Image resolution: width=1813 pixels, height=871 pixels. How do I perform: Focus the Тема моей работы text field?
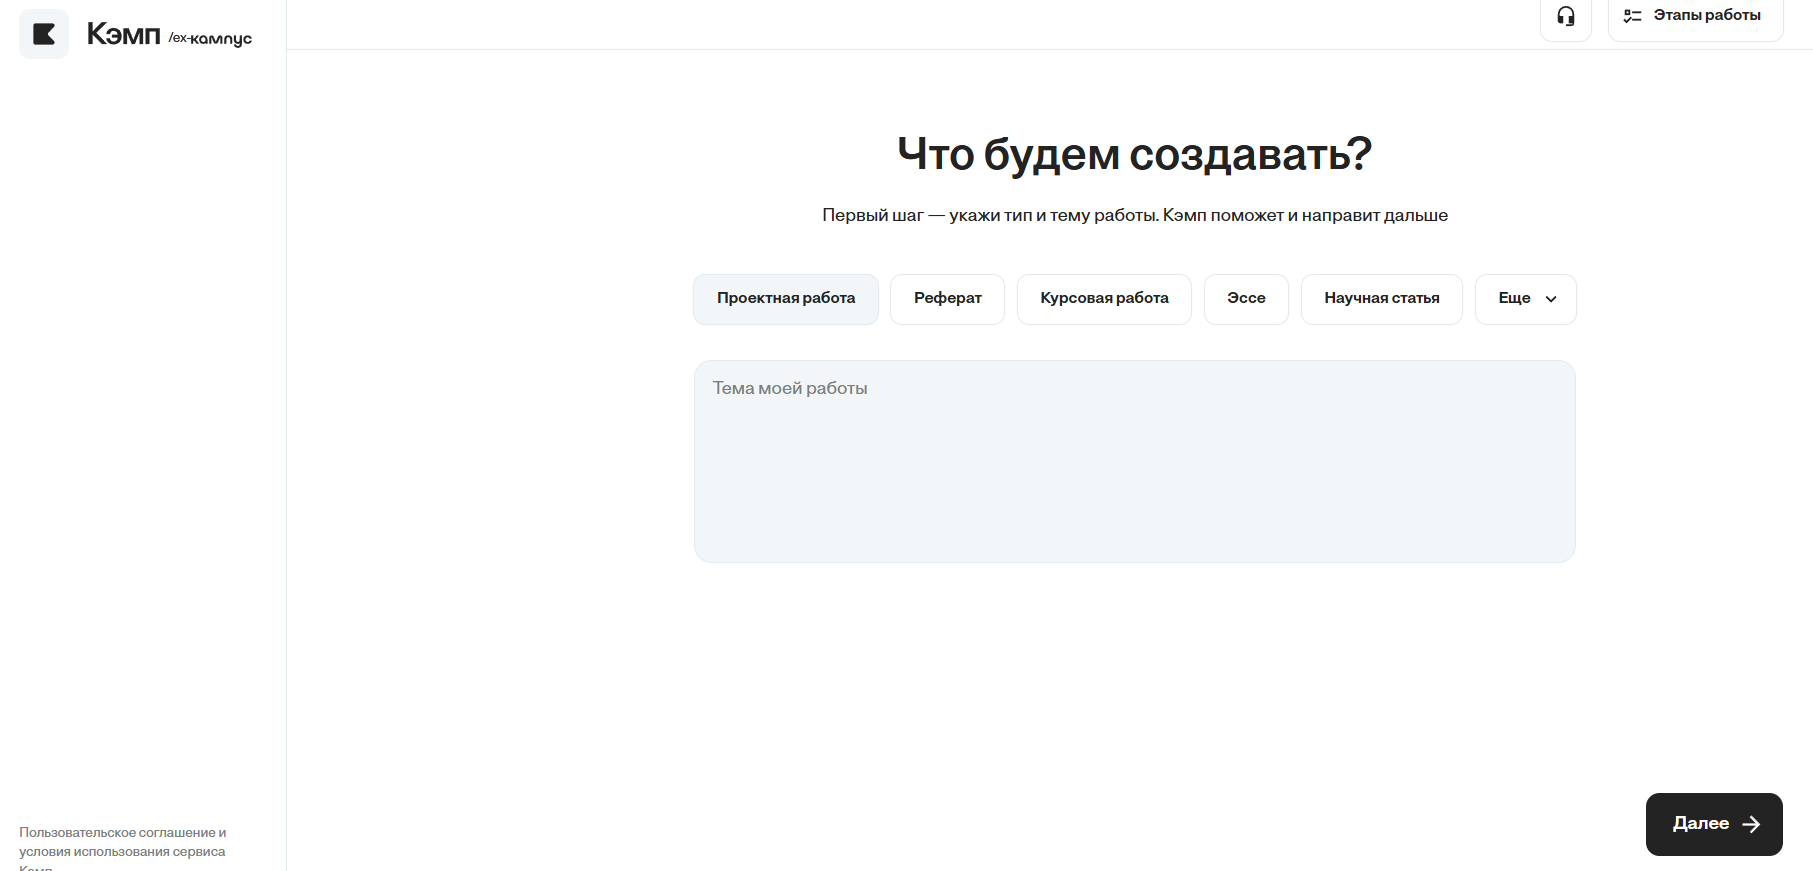1135,461
